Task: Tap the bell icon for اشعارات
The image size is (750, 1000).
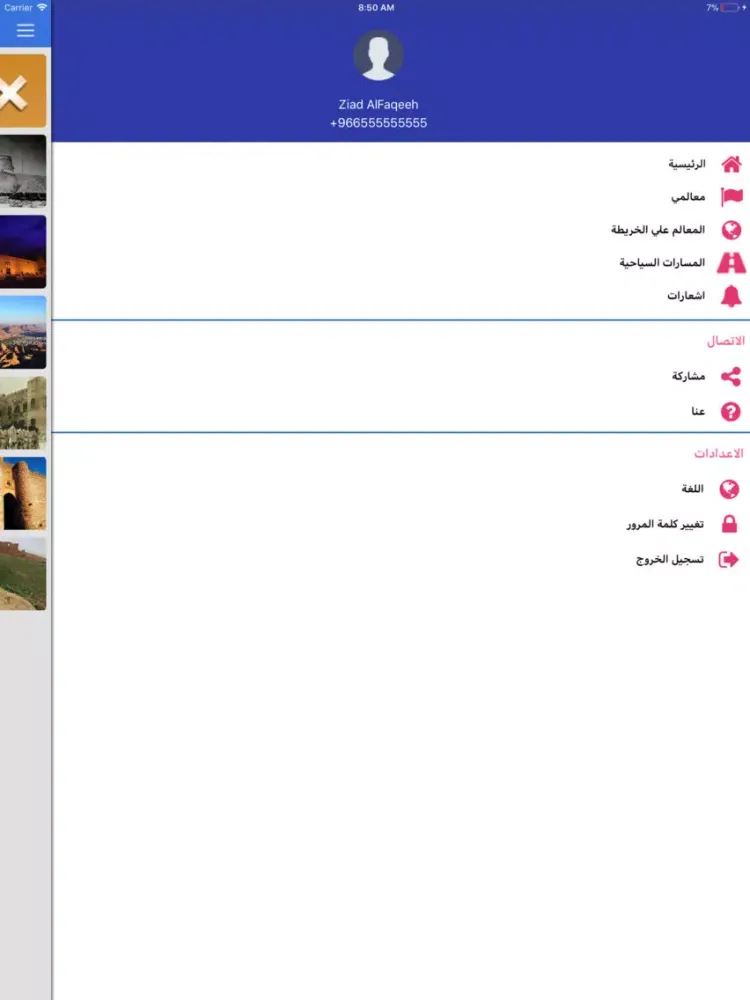Action: [731, 296]
